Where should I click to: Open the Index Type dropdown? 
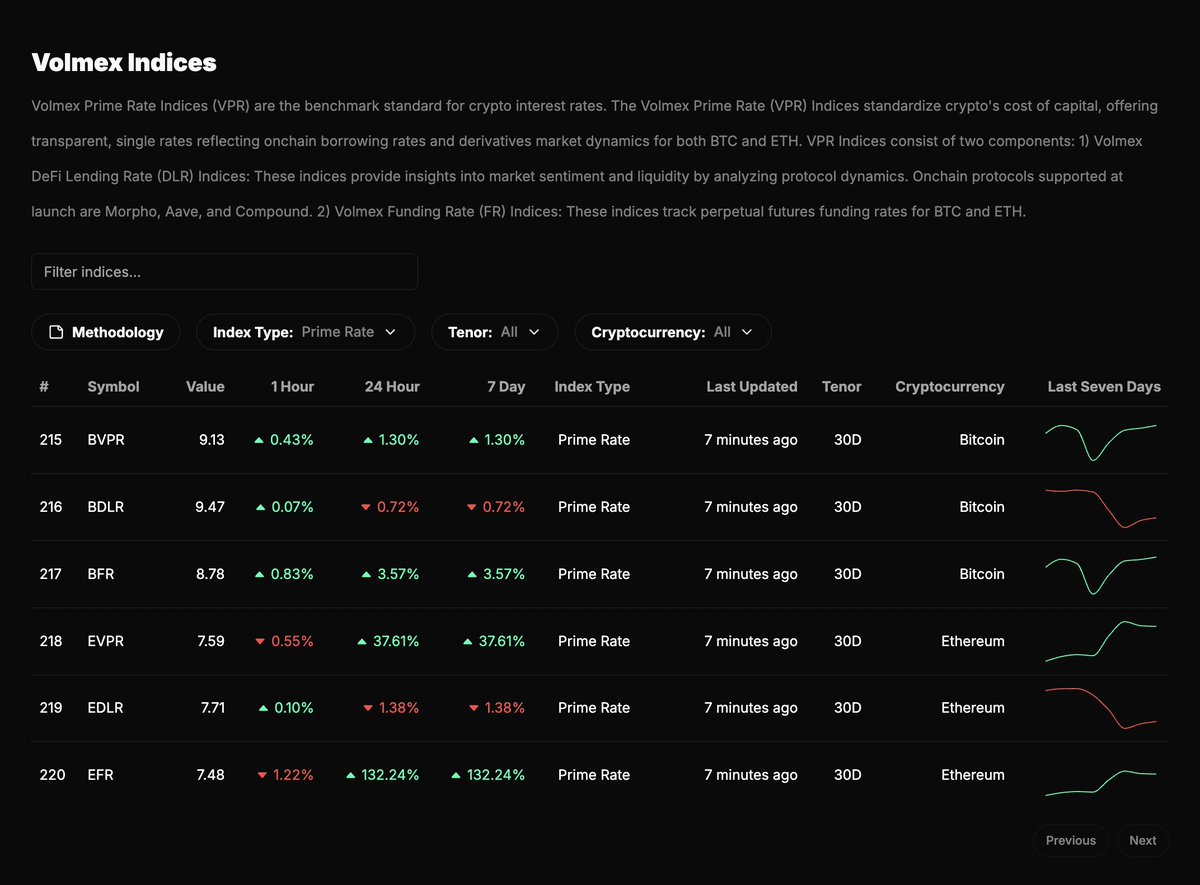(x=305, y=332)
